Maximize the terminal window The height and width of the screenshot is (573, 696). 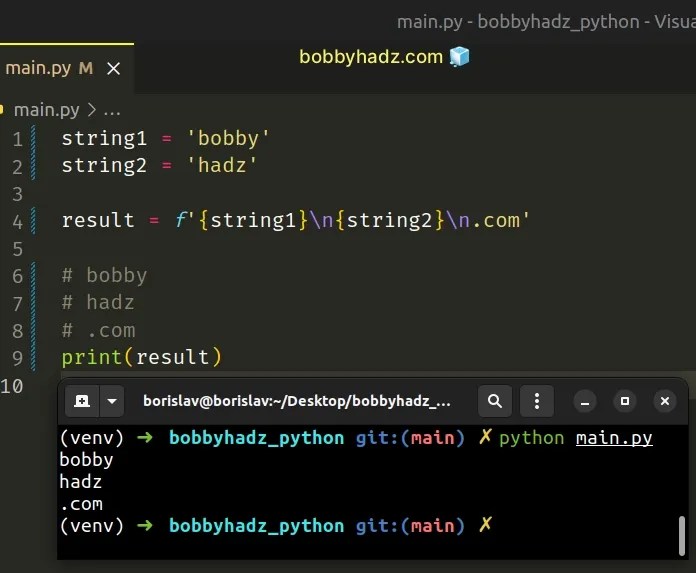pyautogui.click(x=625, y=401)
